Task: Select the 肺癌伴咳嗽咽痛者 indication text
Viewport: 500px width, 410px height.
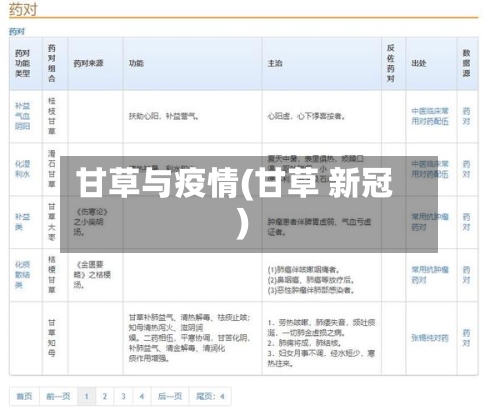Action: (x=304, y=270)
